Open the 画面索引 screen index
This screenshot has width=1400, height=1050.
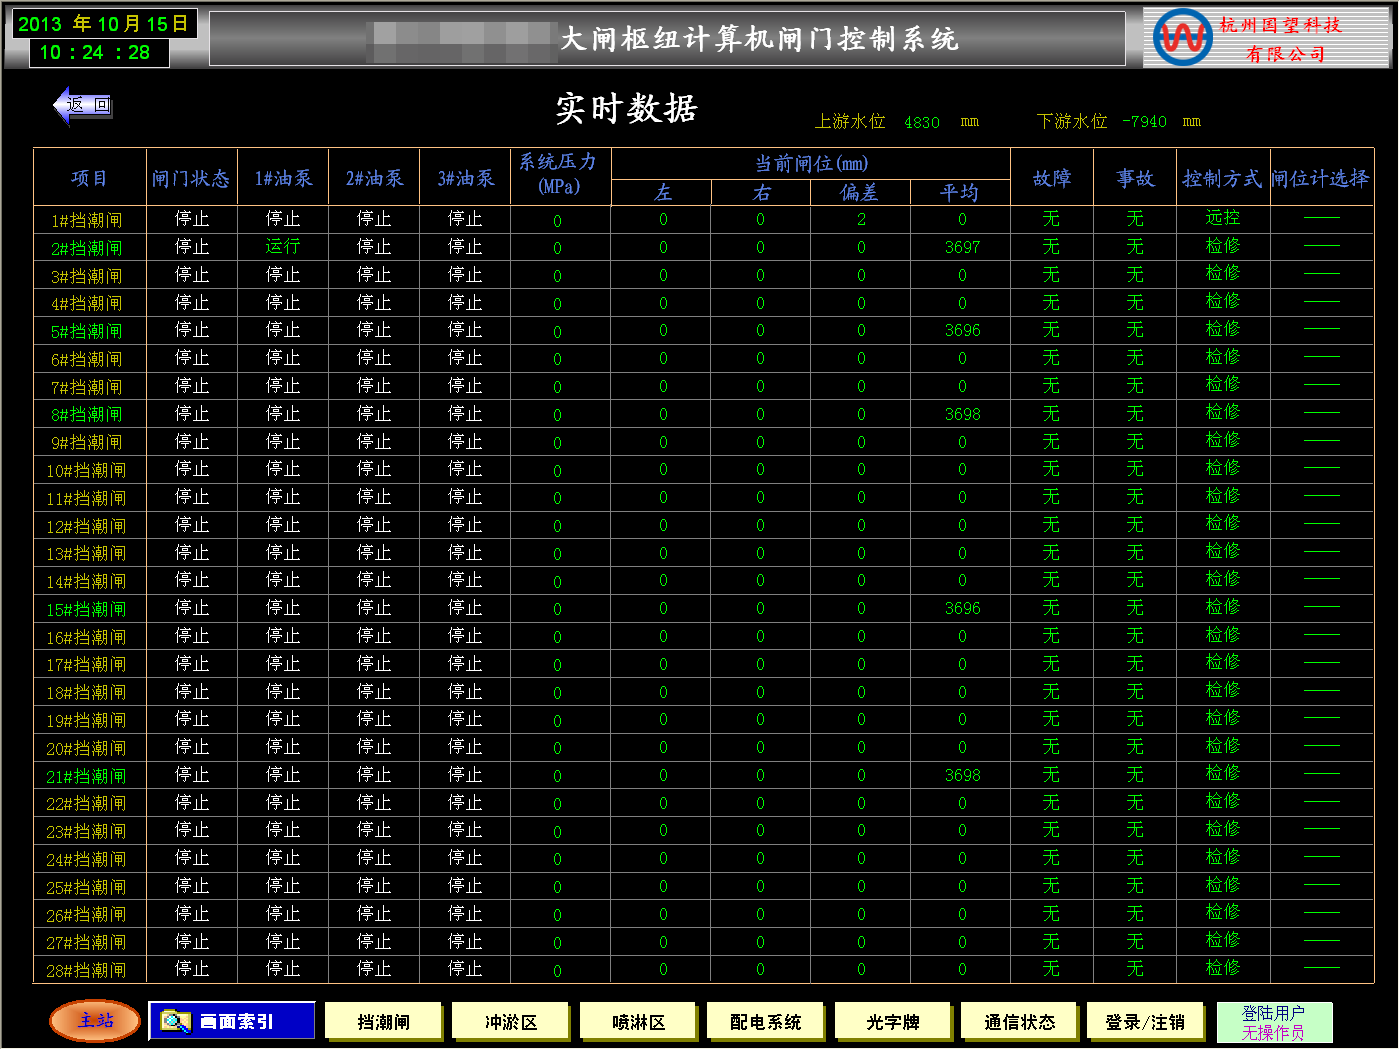click(232, 1021)
